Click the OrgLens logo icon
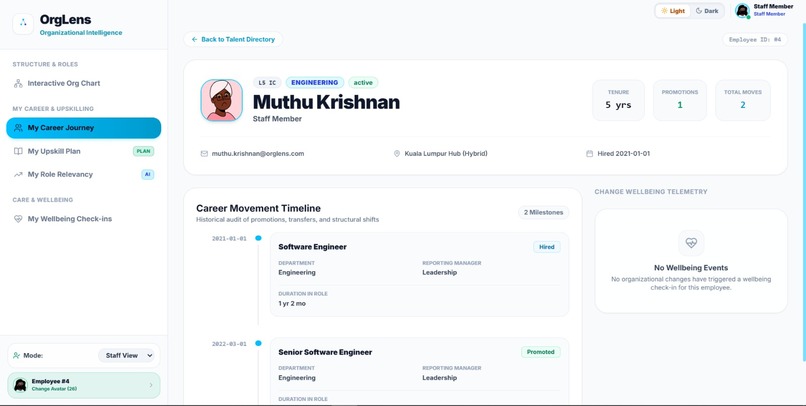 [x=23, y=24]
